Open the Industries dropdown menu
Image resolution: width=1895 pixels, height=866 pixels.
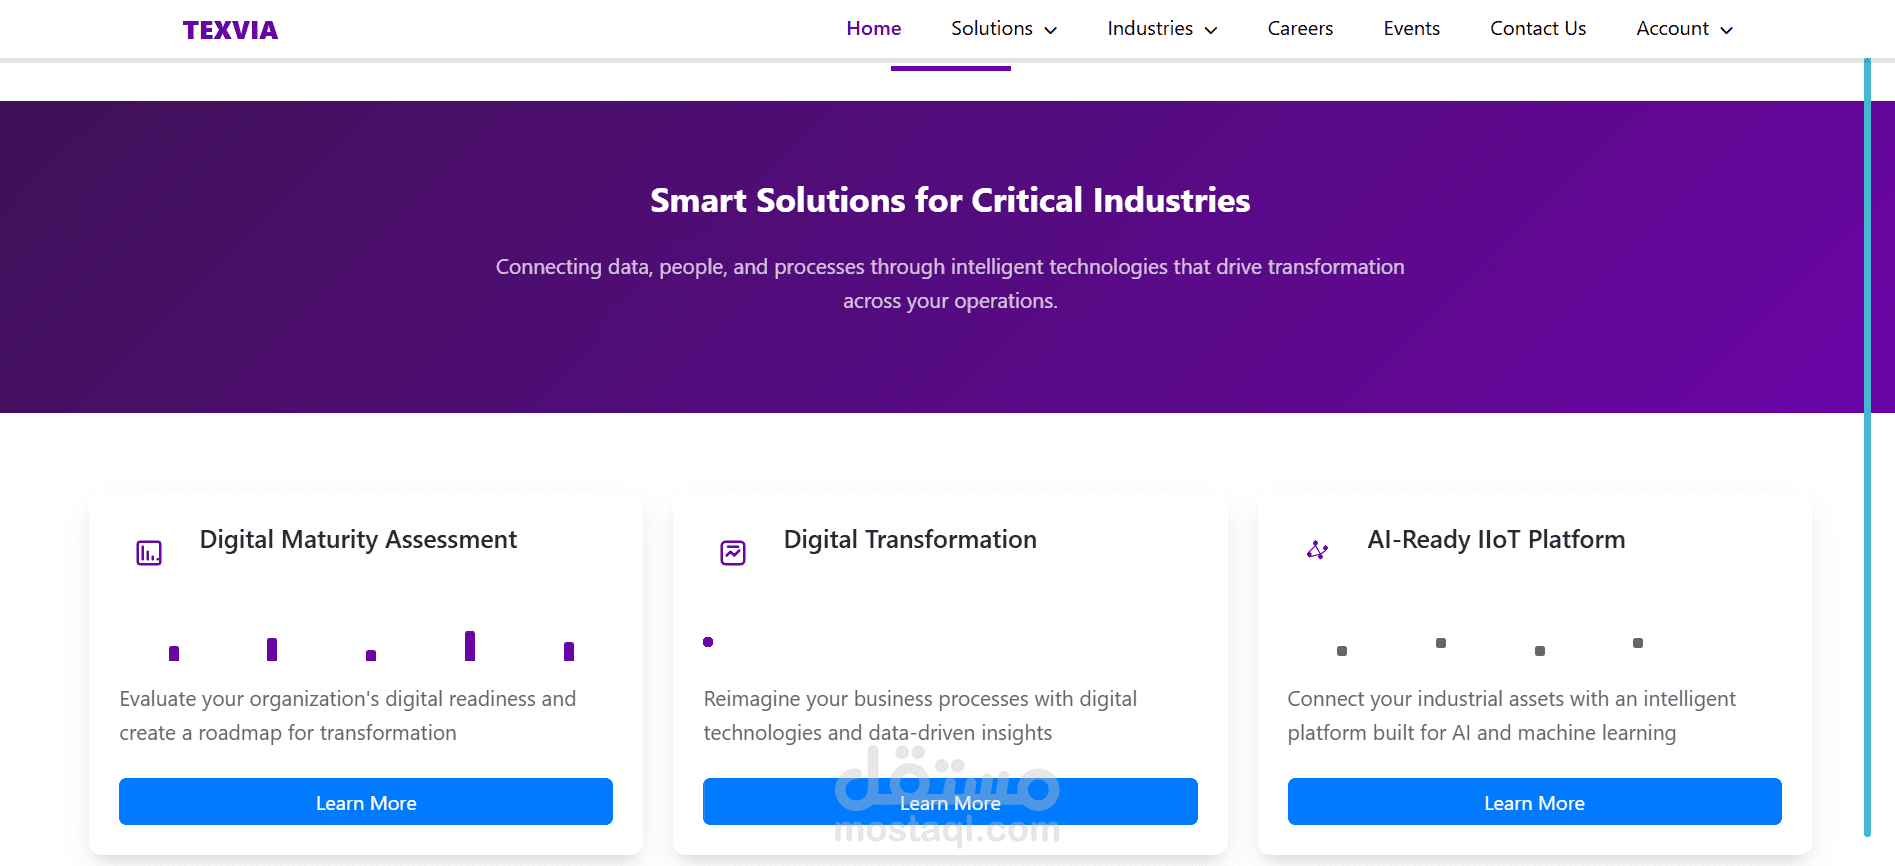[x=1150, y=29]
